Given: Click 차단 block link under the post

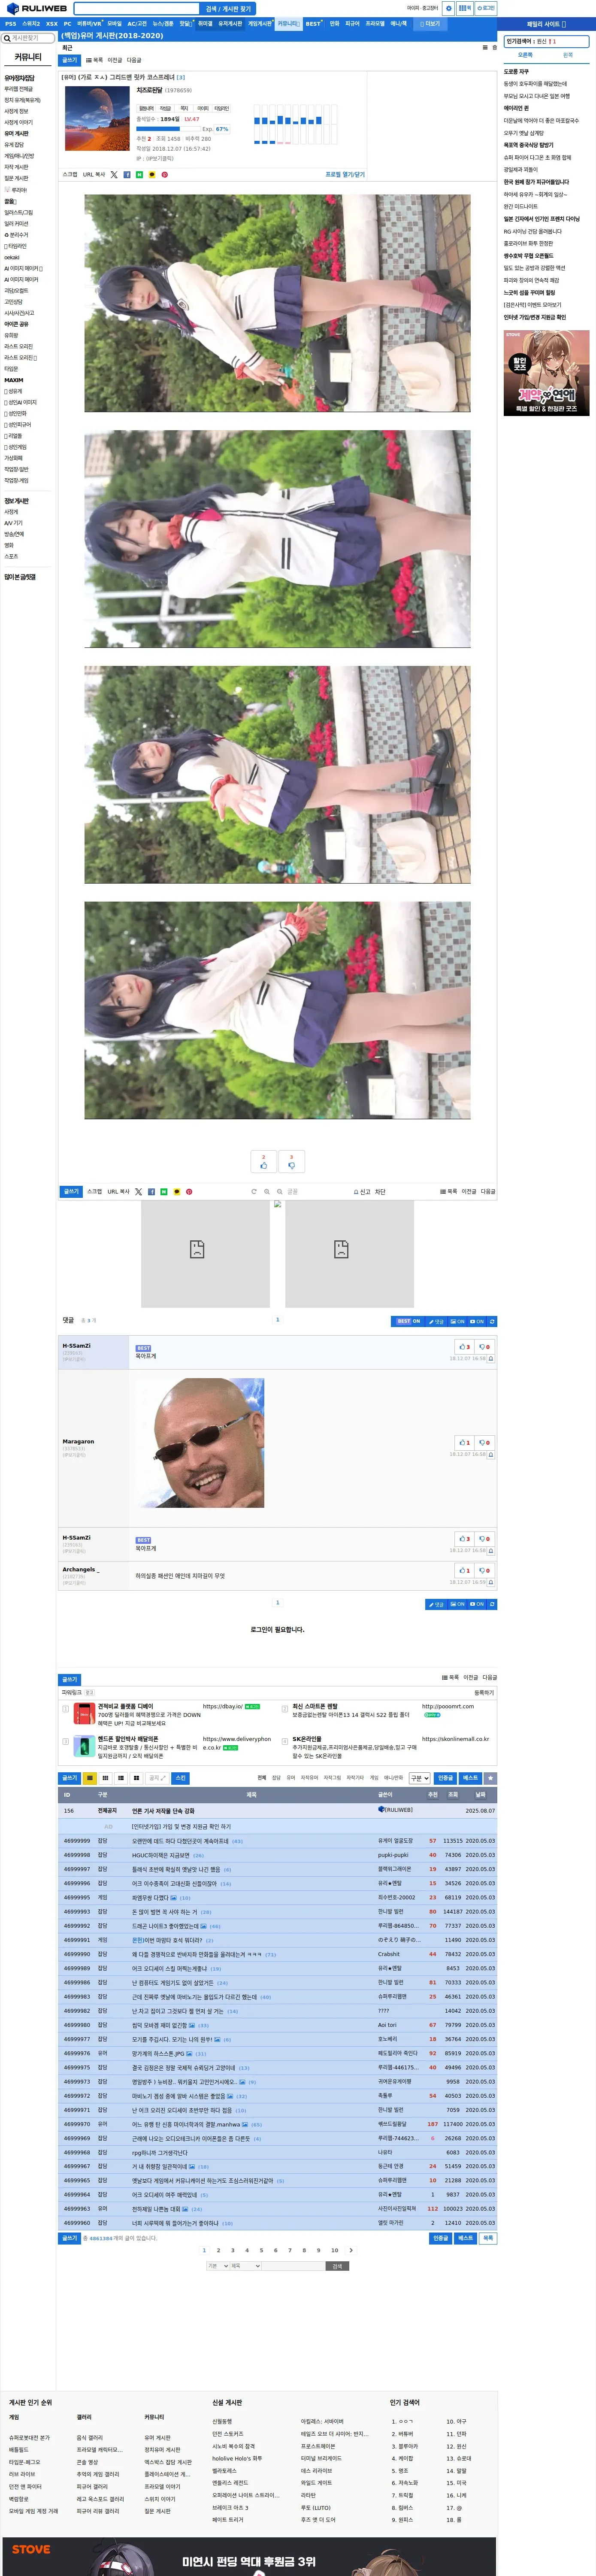Looking at the screenshot, I should tap(380, 1191).
